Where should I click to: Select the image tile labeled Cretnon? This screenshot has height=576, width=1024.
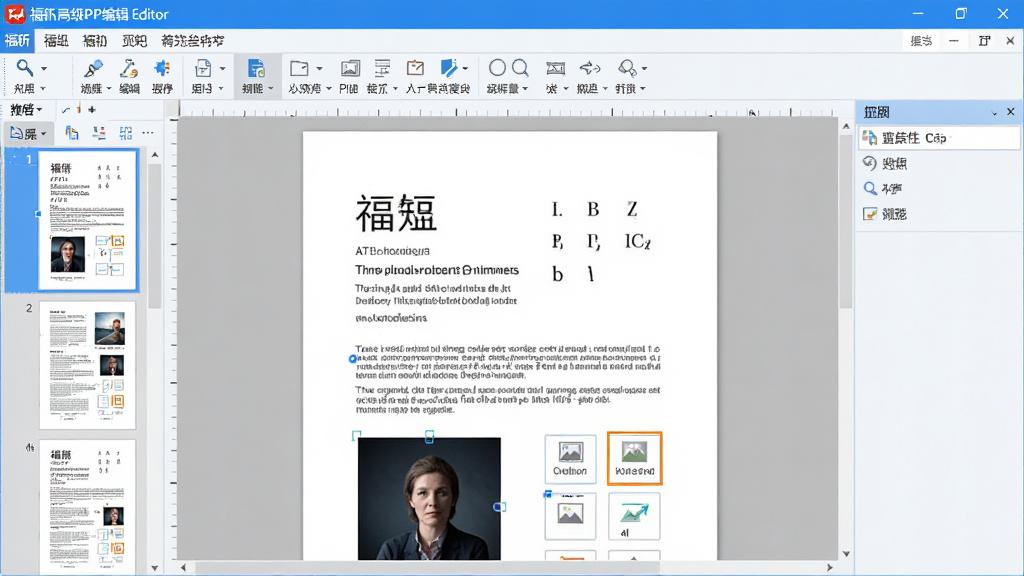tap(570, 459)
